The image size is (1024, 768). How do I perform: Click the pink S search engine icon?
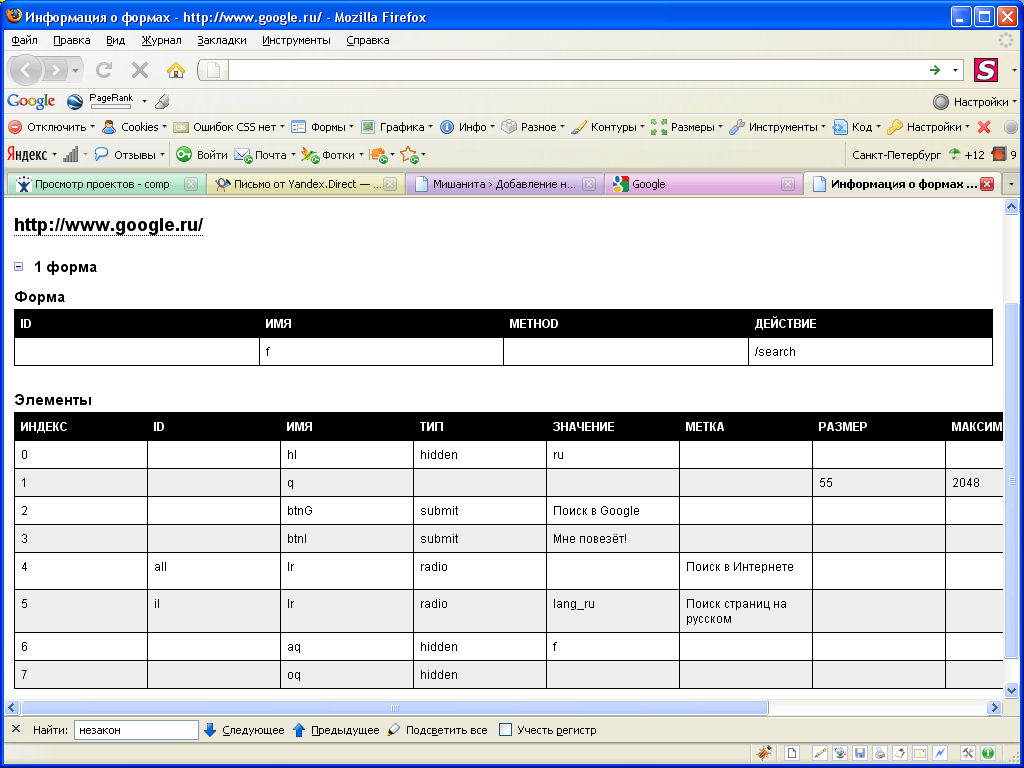[x=985, y=70]
